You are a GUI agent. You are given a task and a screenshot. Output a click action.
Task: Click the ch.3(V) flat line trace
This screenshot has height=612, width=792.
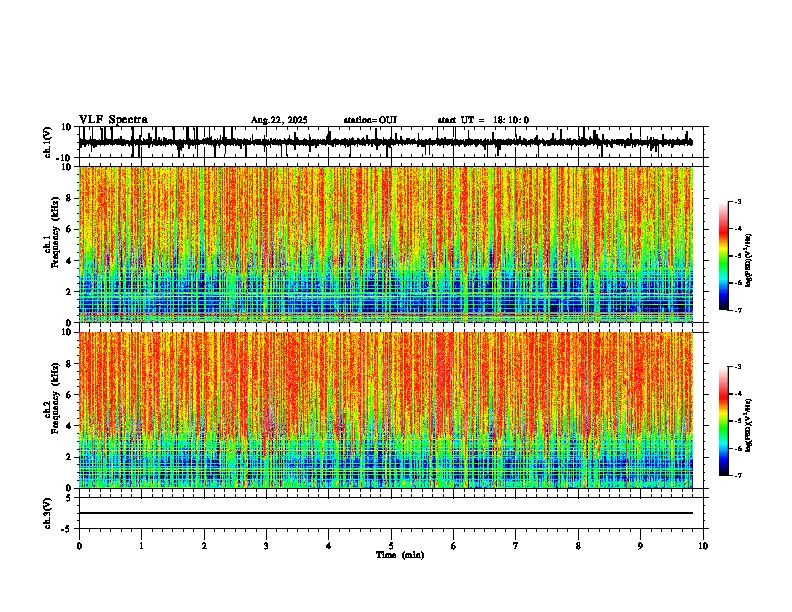(x=386, y=513)
